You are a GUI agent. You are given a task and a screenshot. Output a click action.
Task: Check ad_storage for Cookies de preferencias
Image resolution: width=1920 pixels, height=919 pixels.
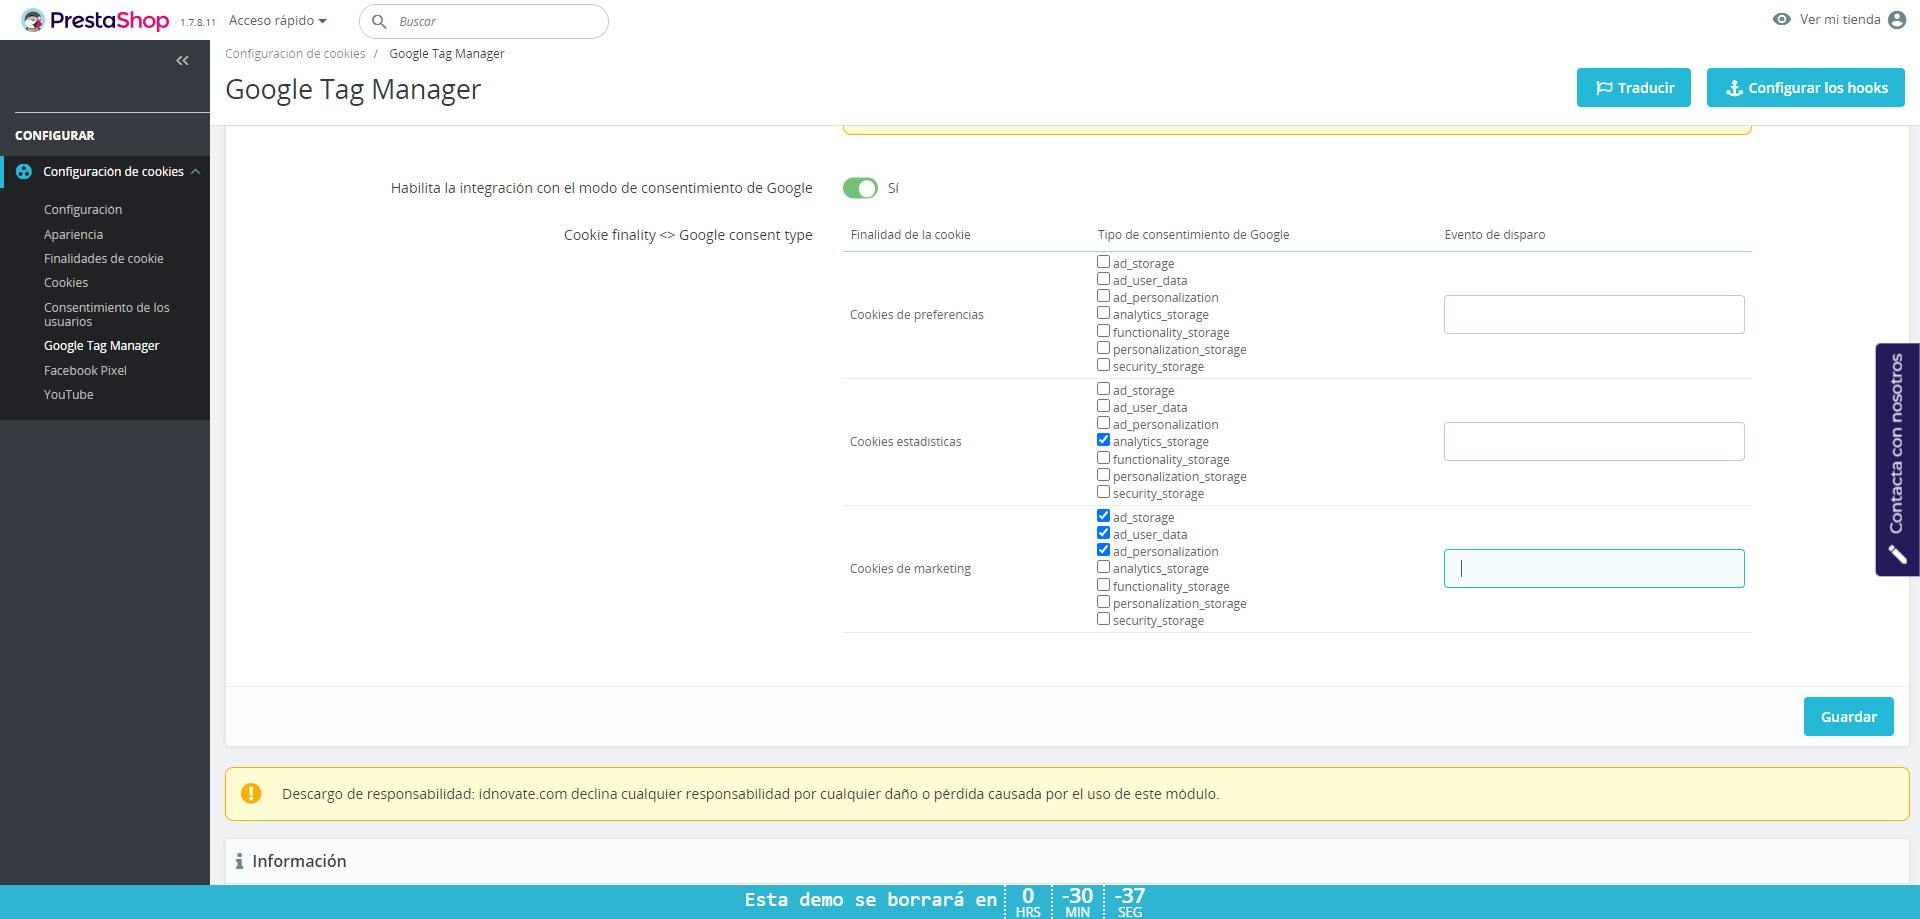pos(1103,262)
